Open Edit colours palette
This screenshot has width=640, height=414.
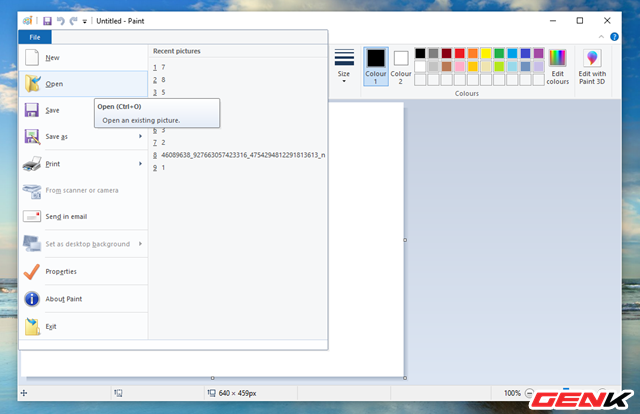point(558,67)
